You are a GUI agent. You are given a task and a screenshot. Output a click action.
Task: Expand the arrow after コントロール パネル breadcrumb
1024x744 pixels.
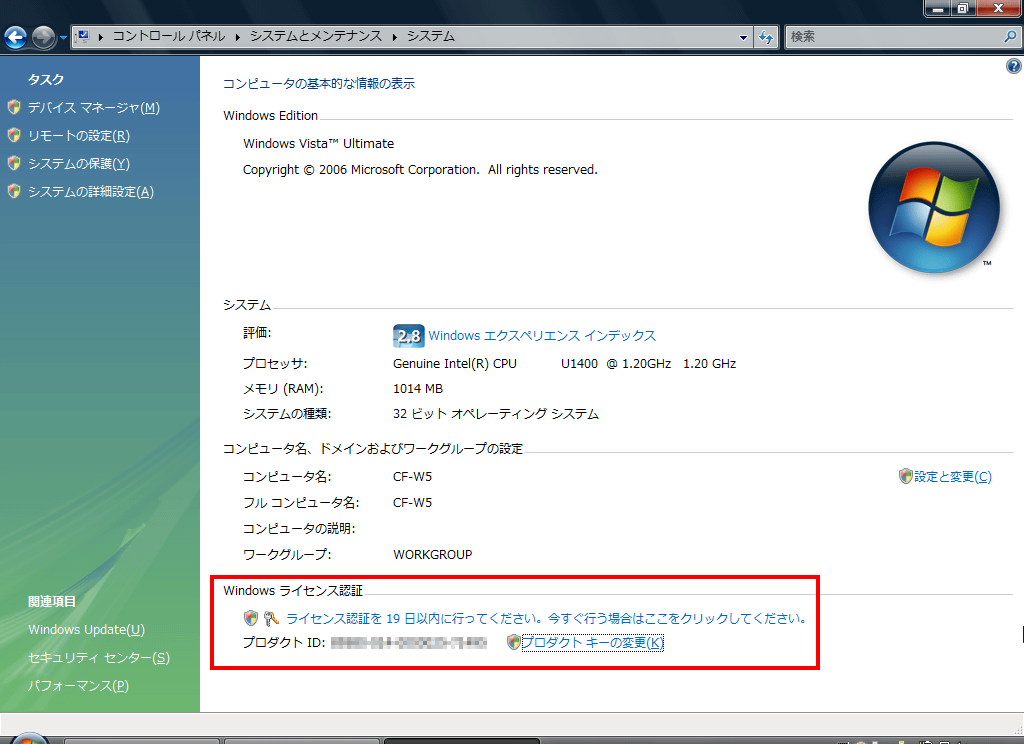[x=237, y=37]
